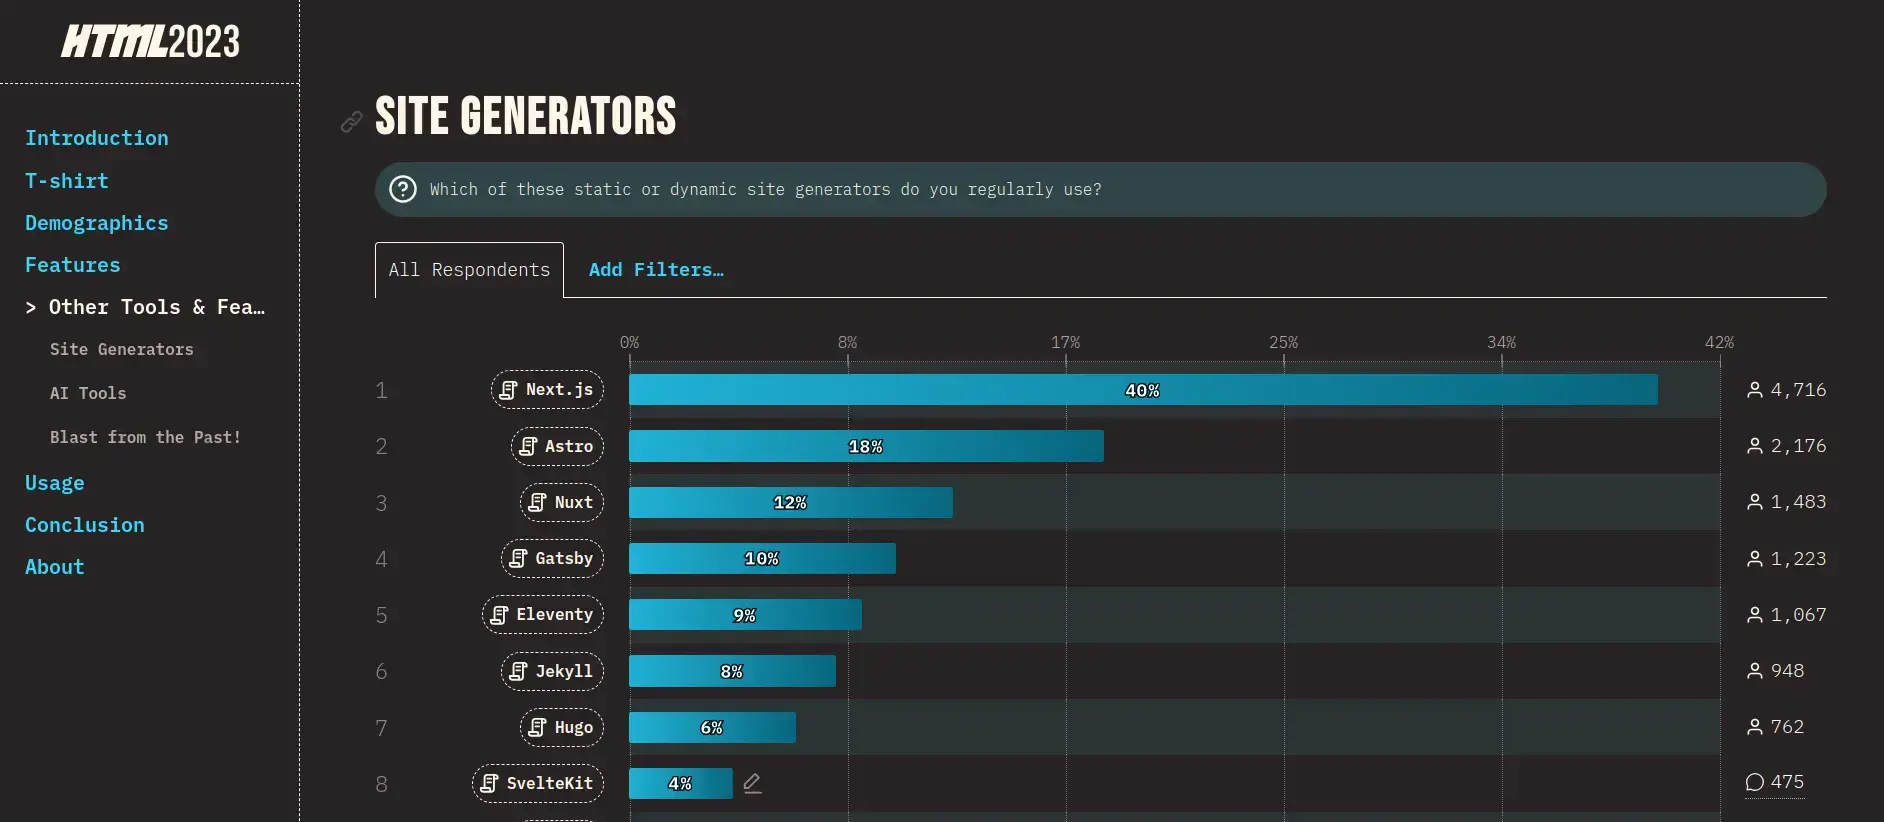
Task: Collapse the Other Tools & Features section
Action: click(x=146, y=307)
